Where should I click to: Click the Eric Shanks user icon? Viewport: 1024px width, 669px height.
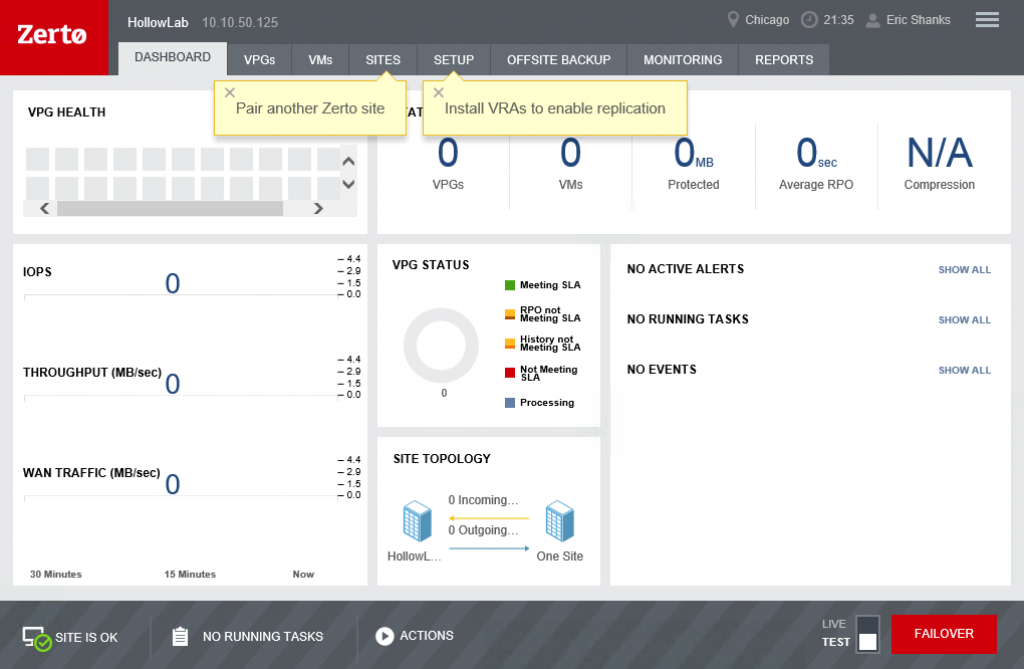click(x=872, y=20)
